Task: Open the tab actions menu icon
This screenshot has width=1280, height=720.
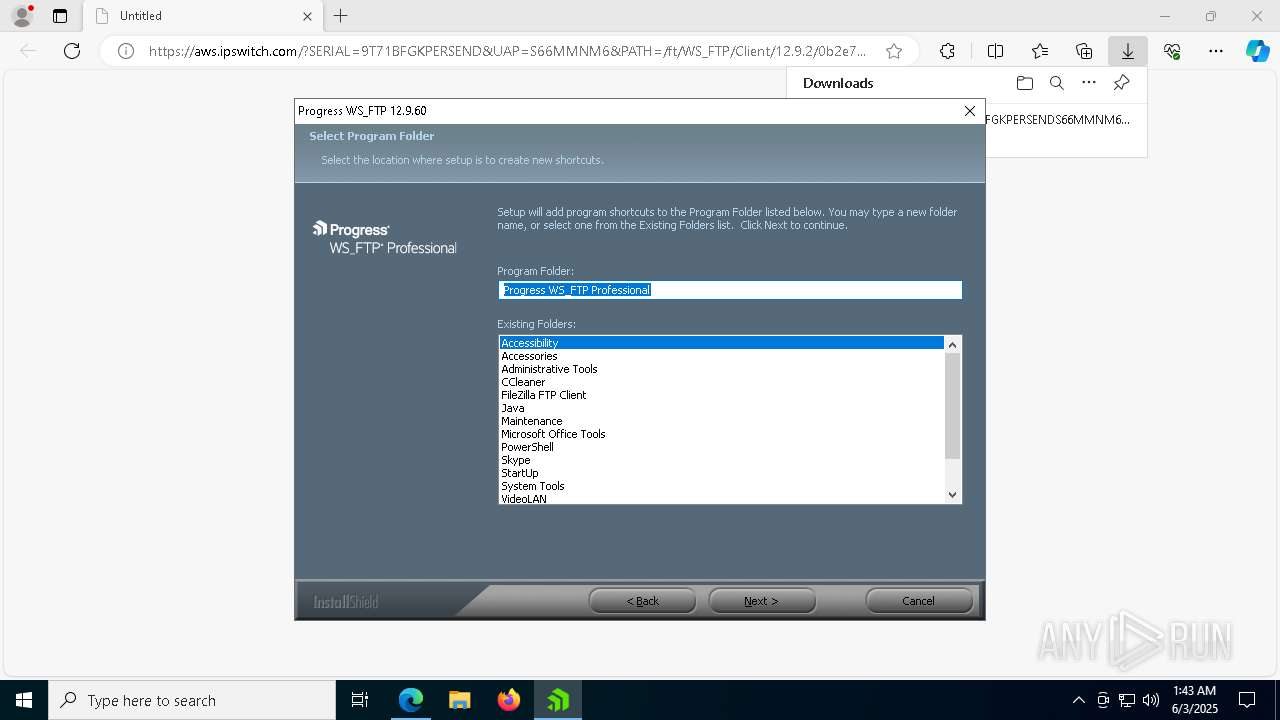Action: pos(60,16)
